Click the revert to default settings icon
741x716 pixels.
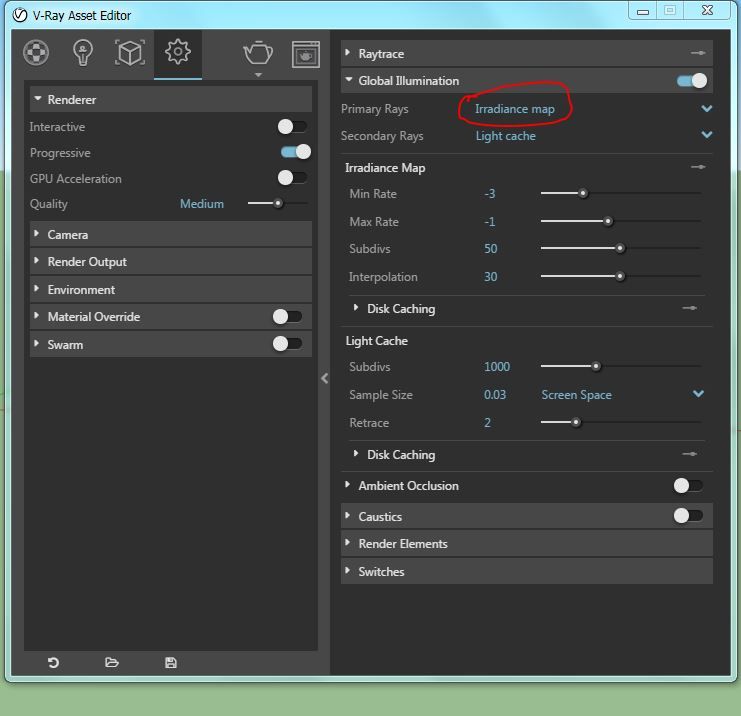coord(53,663)
